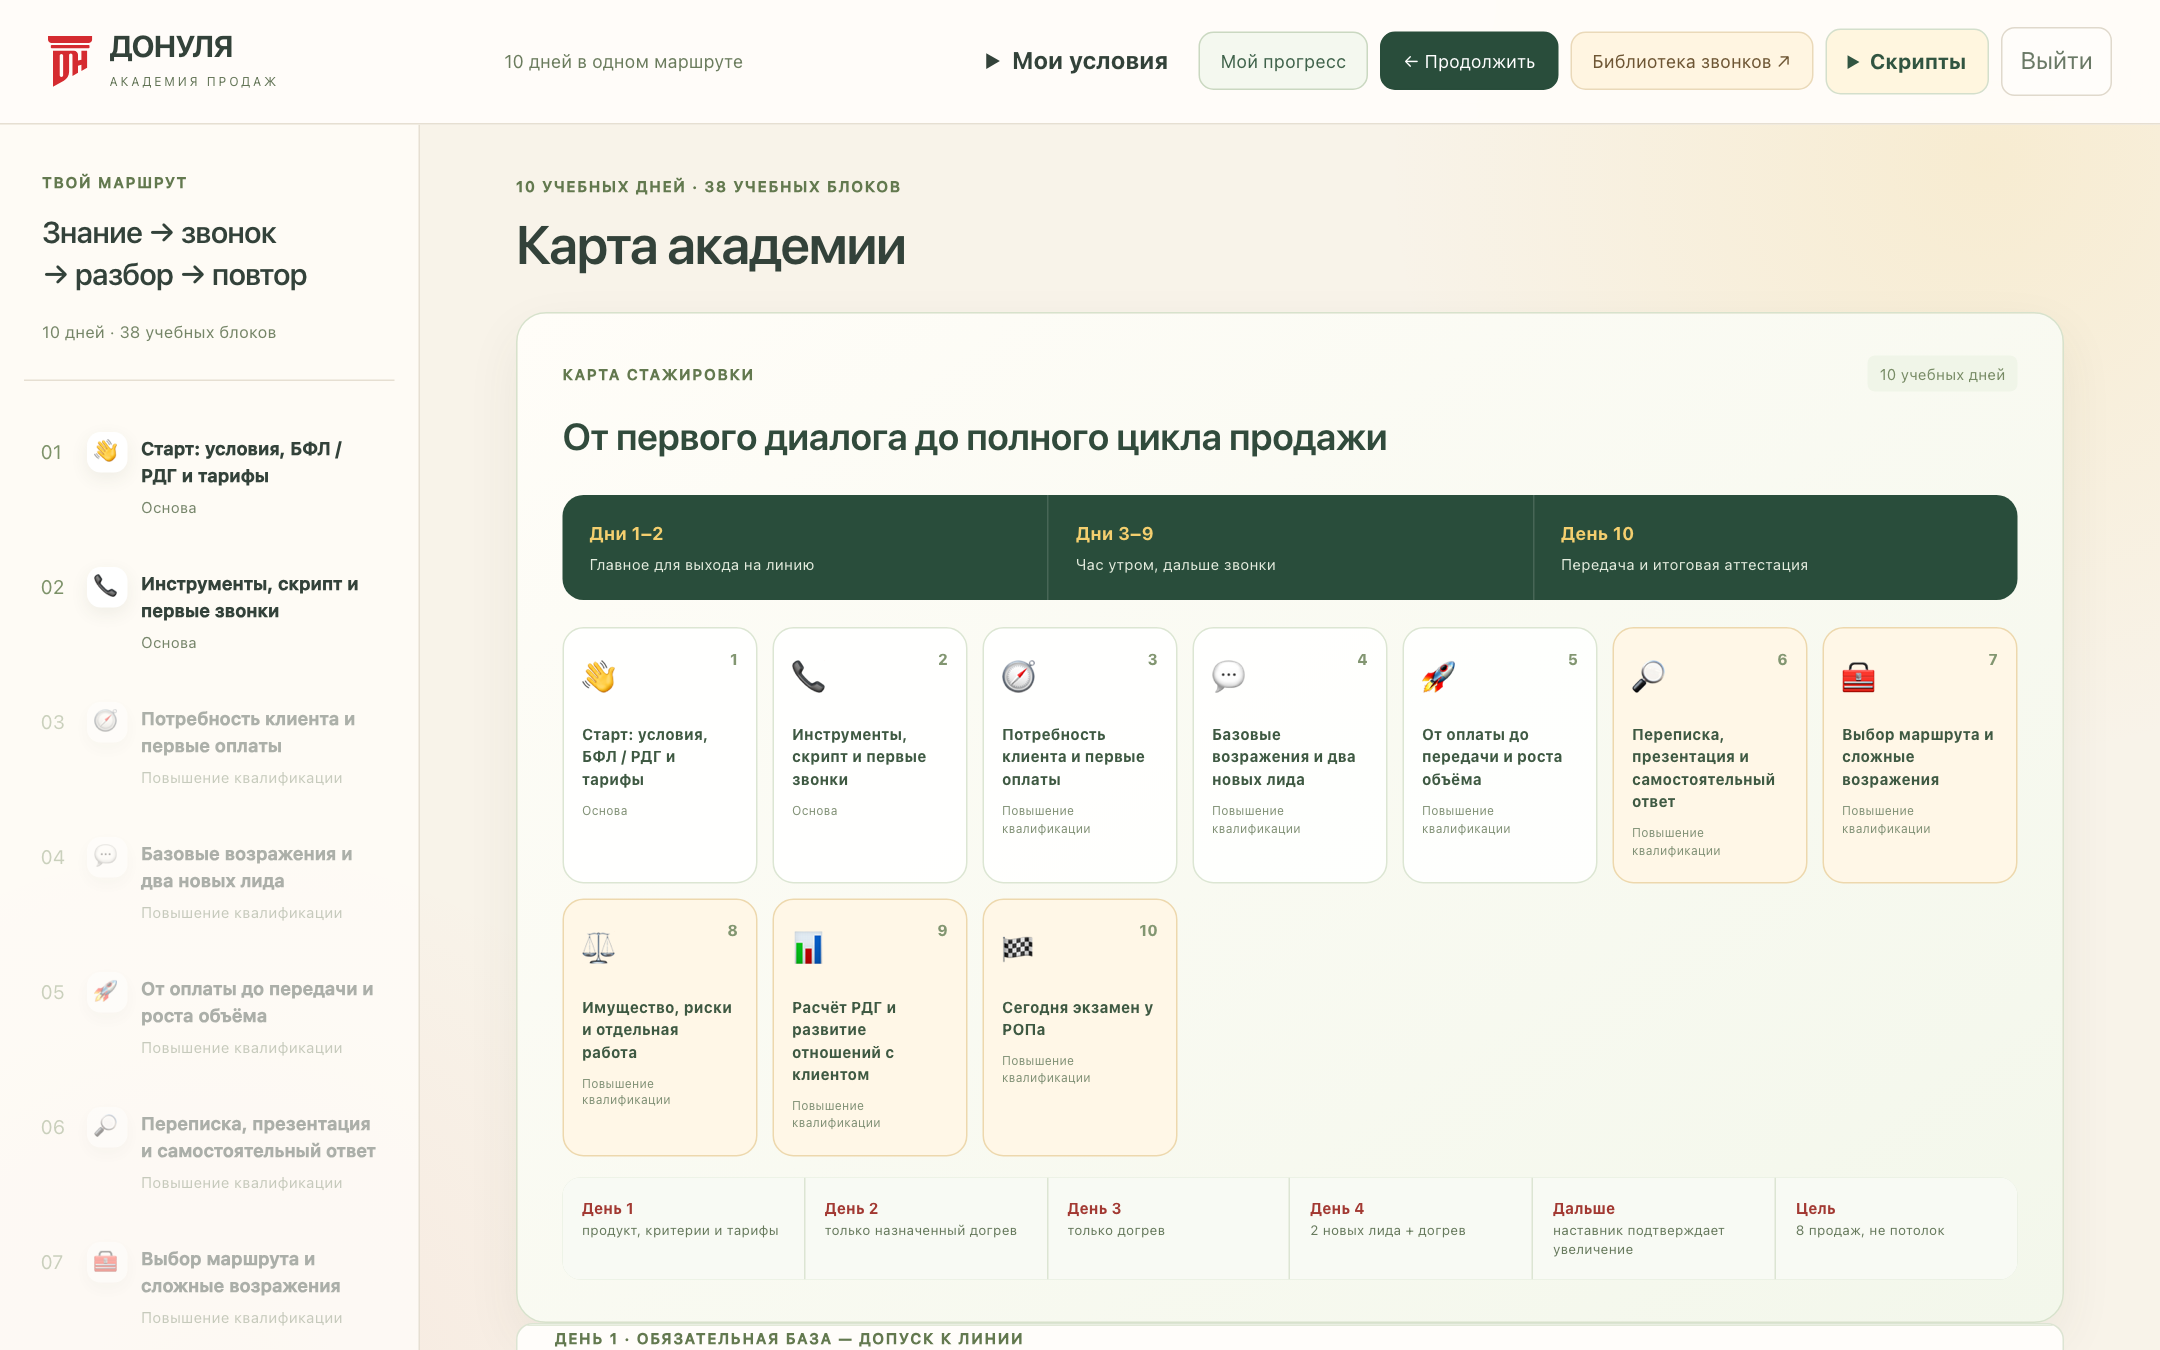The width and height of the screenshot is (2160, 1350).
Task: Click the compass icon in sidebar item 03
Action: (106, 721)
